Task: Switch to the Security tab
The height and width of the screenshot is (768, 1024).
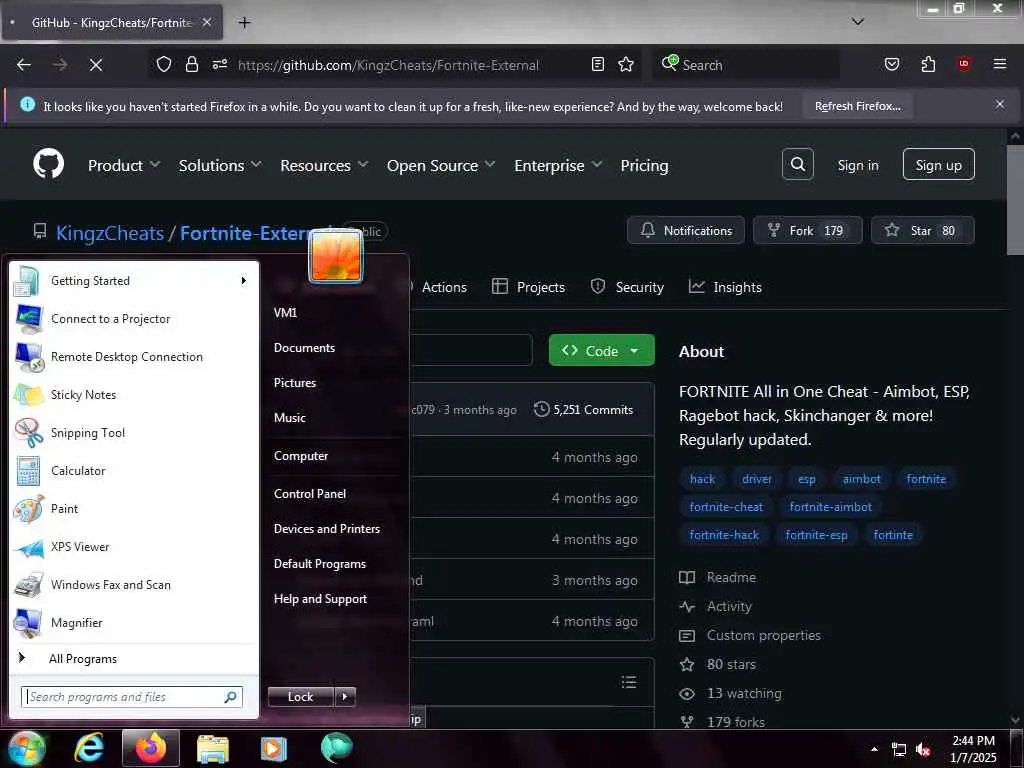Action: coord(627,287)
